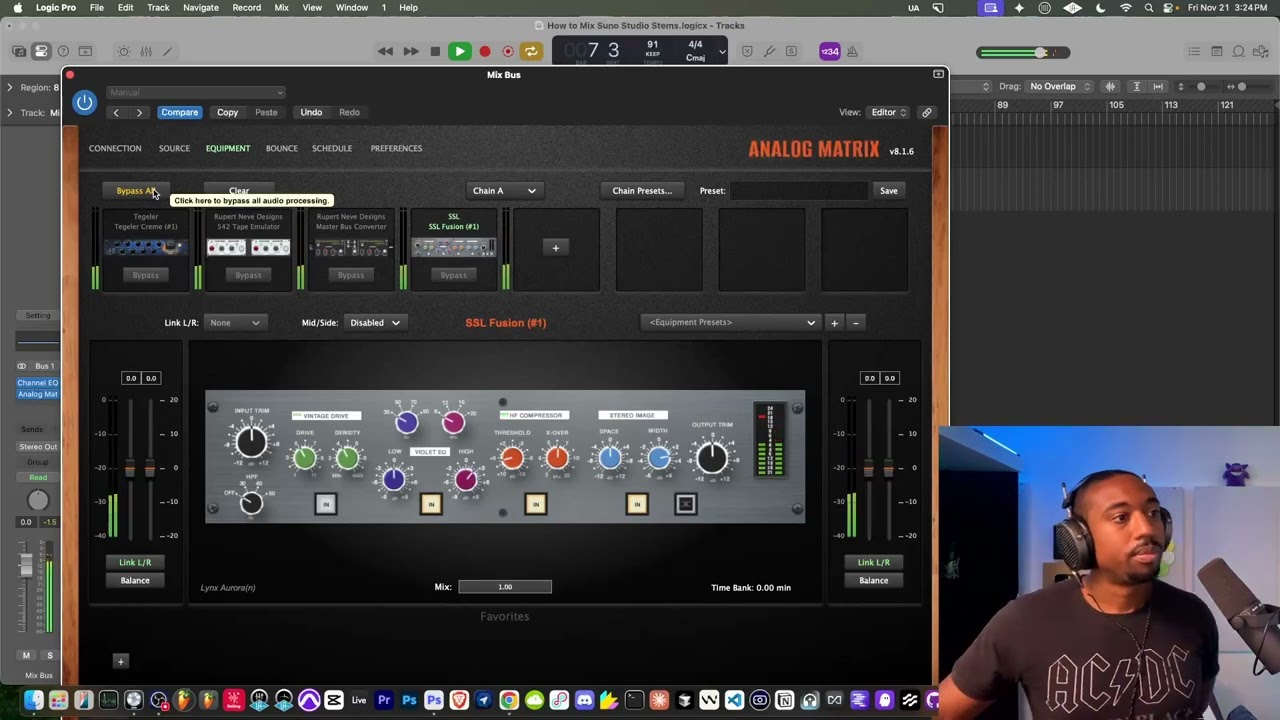Open the Mixer faders icon
This screenshot has height=720, width=1280.
[146, 51]
